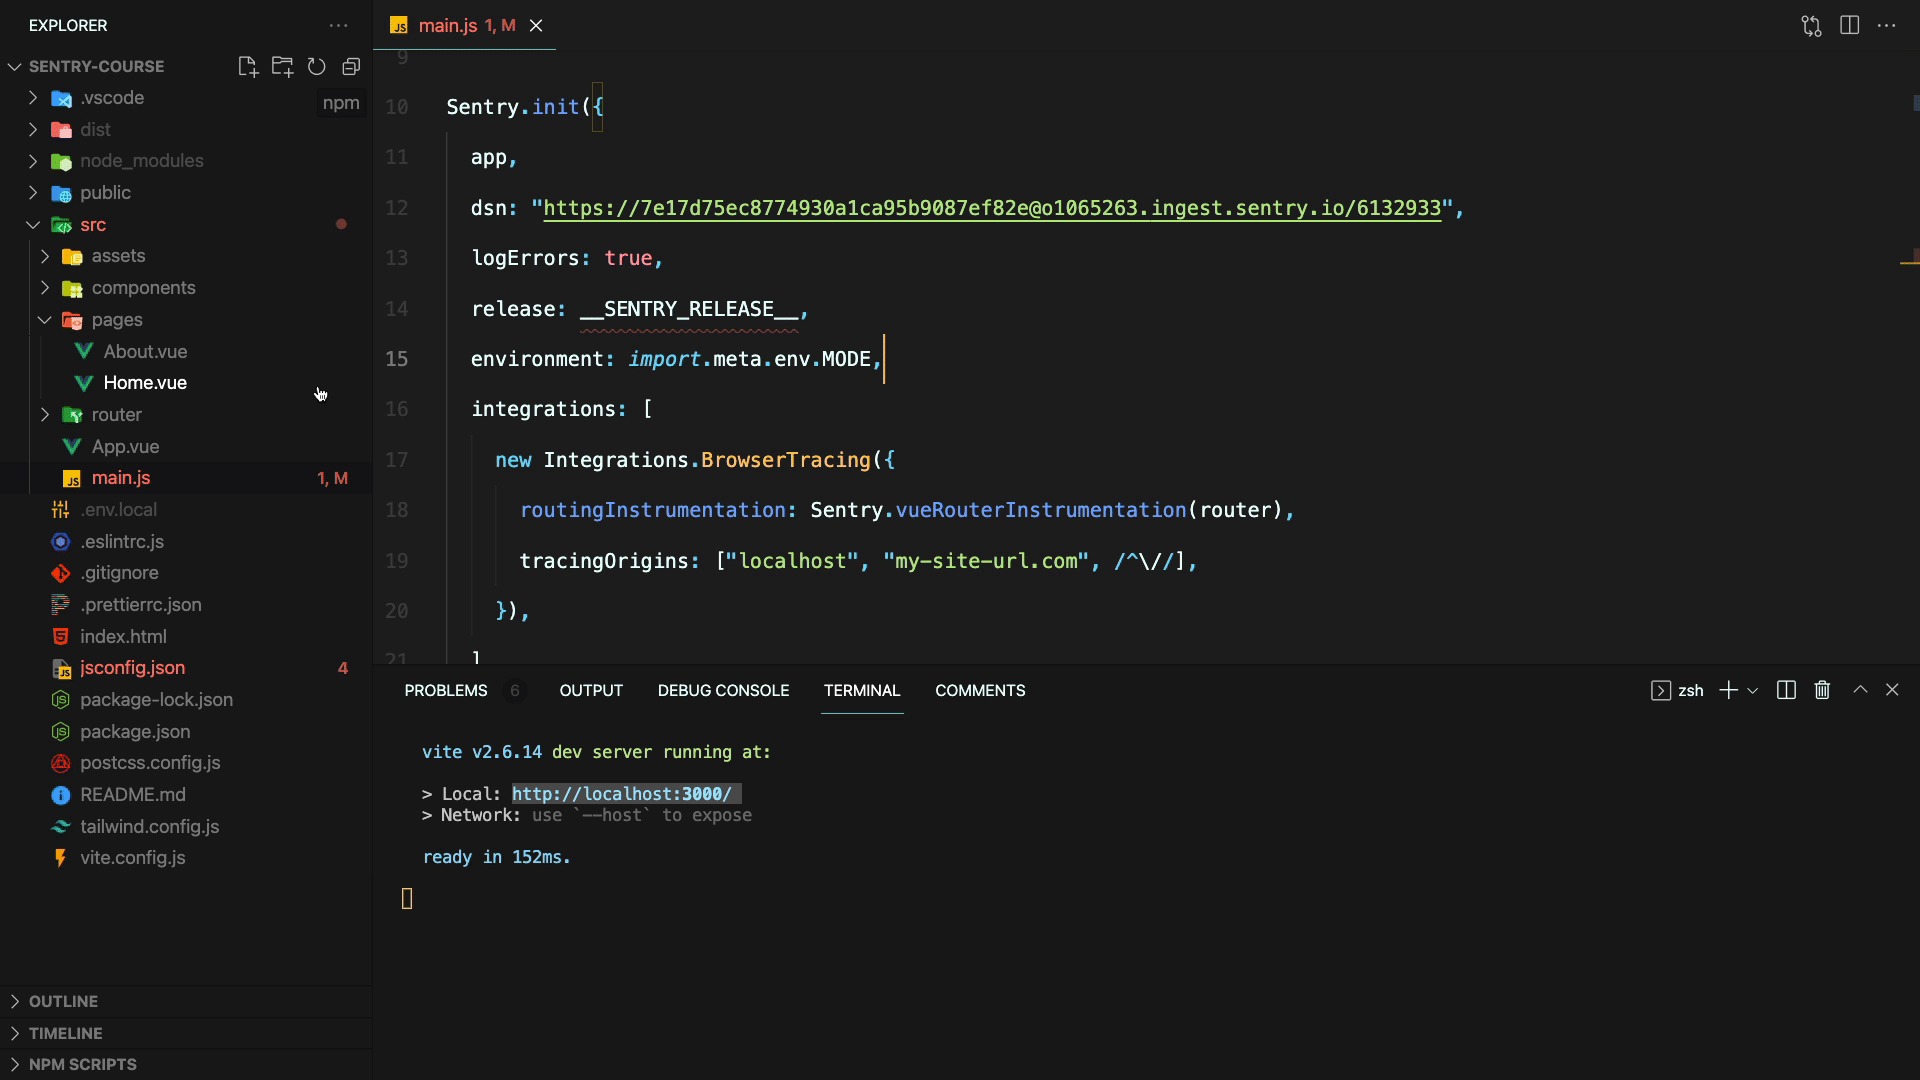Open Explorer views and more actions menu
Image resolution: width=1920 pixels, height=1080 pixels.
click(339, 25)
